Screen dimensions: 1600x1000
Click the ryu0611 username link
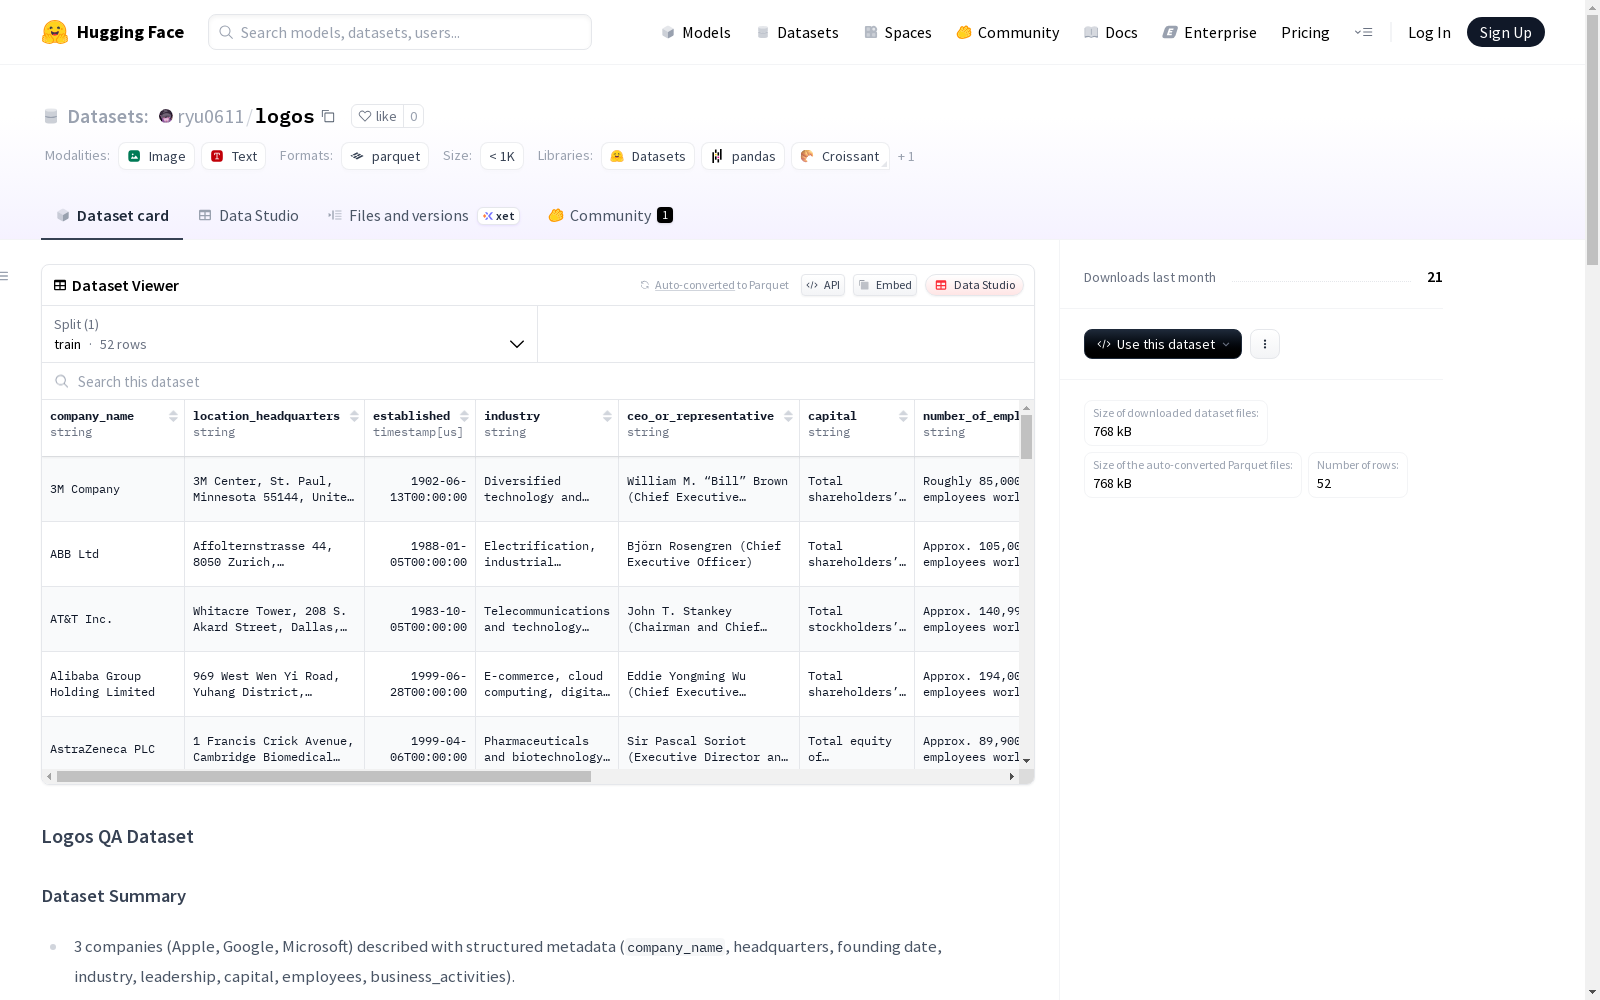click(210, 116)
